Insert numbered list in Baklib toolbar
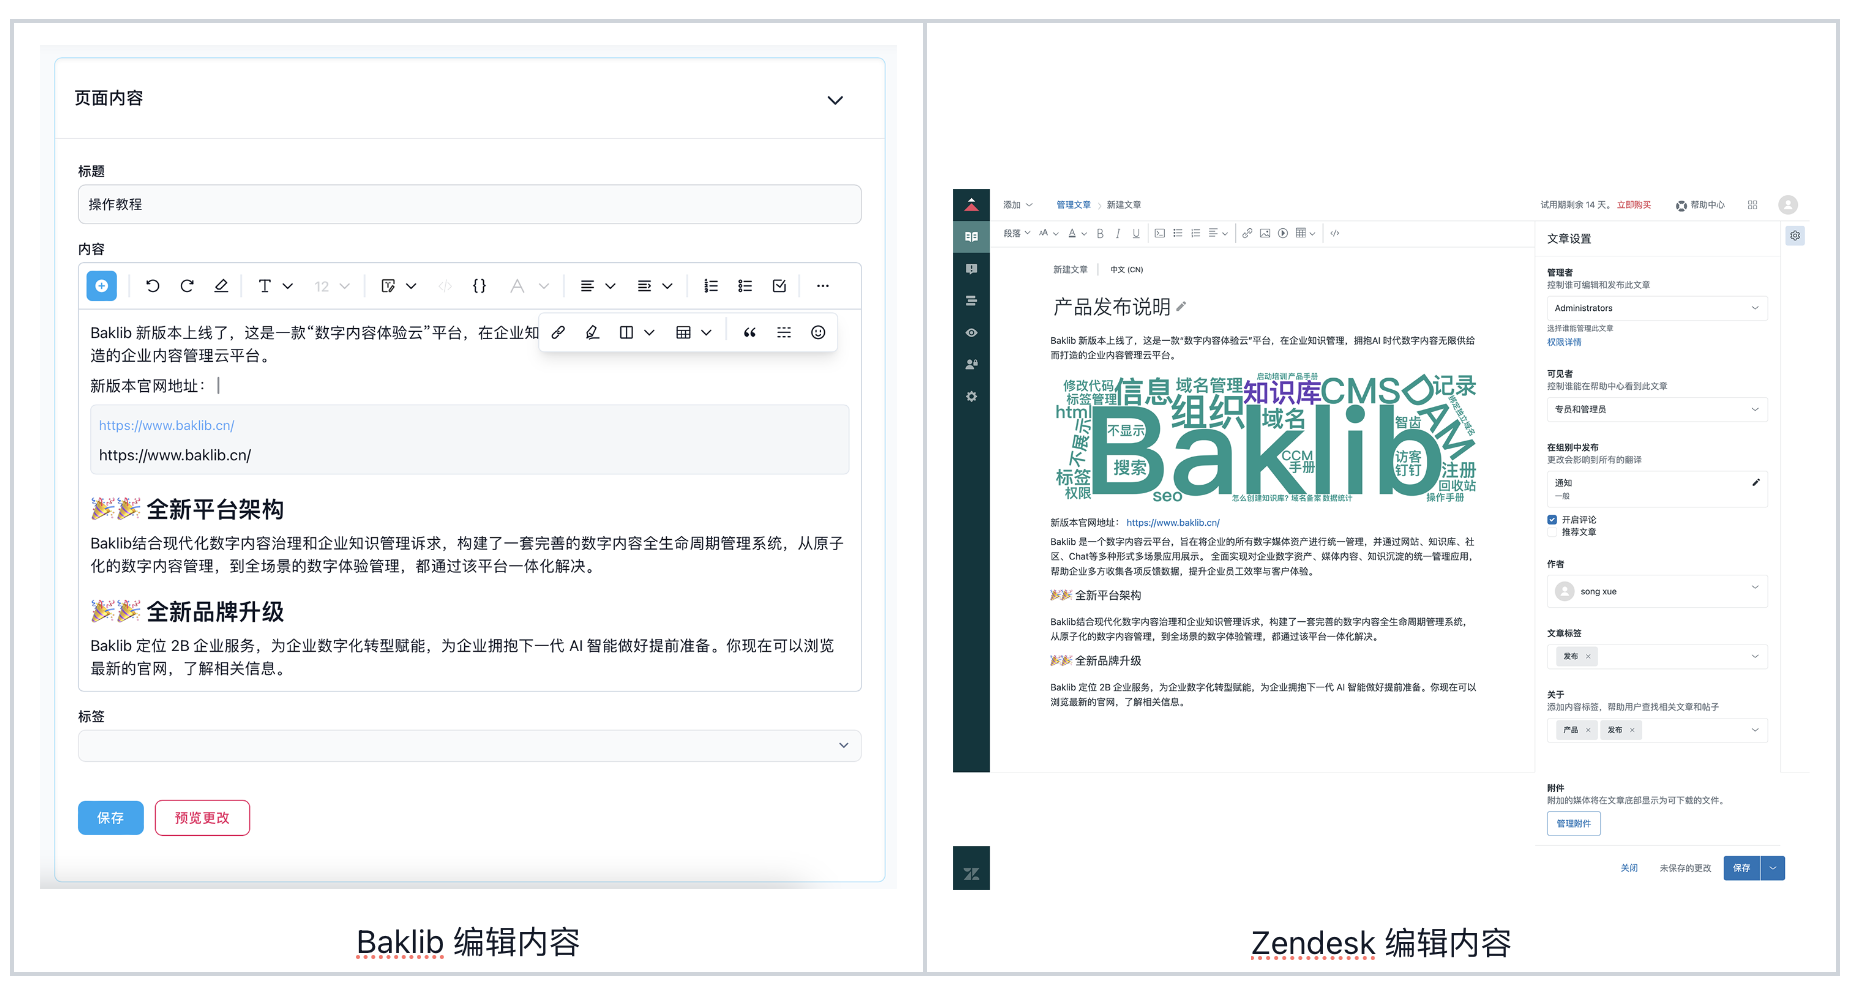This screenshot has width=1854, height=992. (x=711, y=286)
